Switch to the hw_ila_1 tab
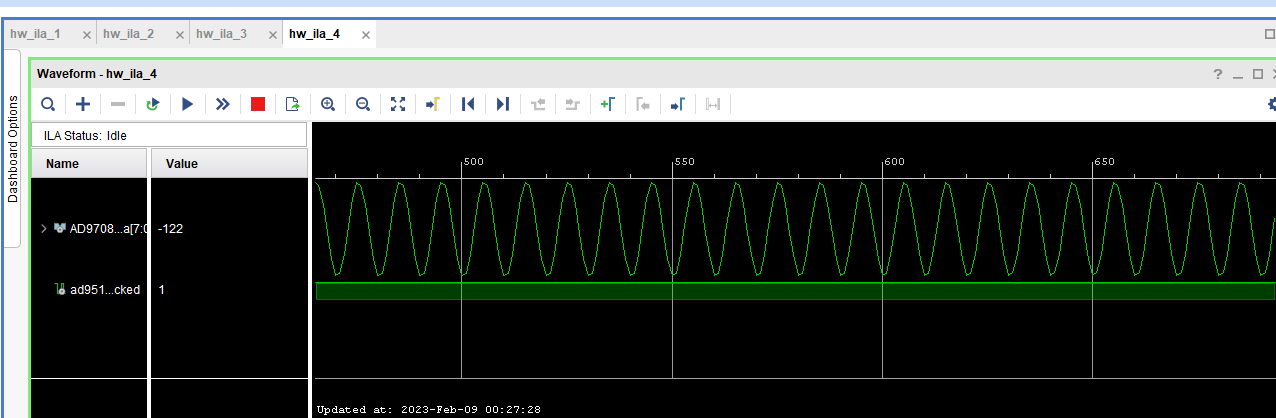This screenshot has height=418, width=1276. [35, 34]
